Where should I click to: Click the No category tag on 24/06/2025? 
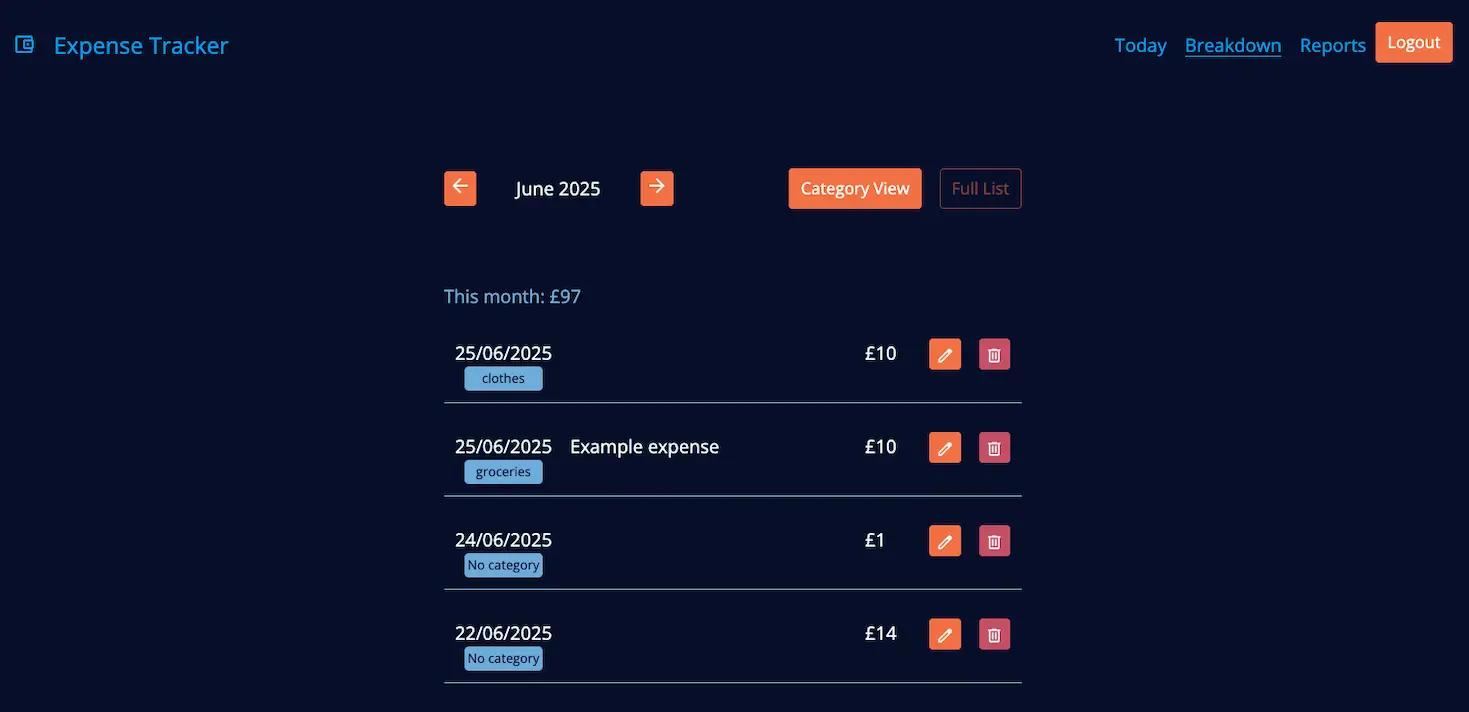point(503,564)
